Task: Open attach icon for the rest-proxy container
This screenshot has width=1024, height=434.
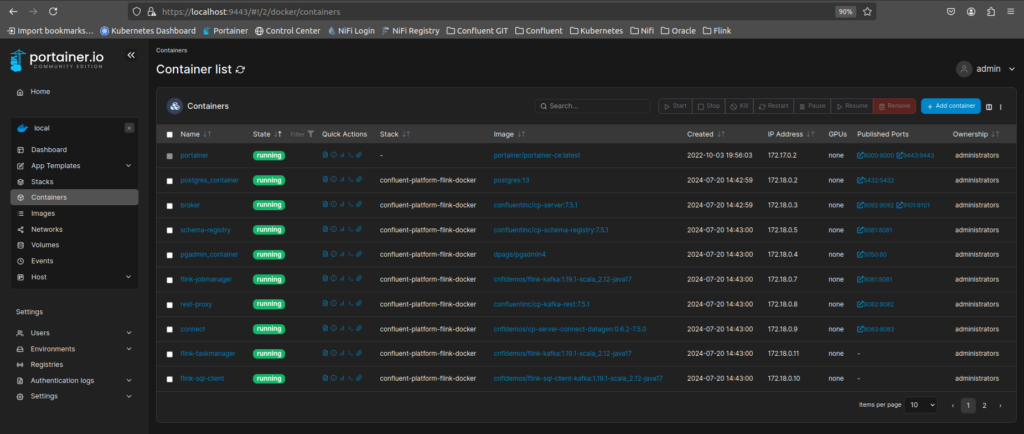Action: coord(358,304)
